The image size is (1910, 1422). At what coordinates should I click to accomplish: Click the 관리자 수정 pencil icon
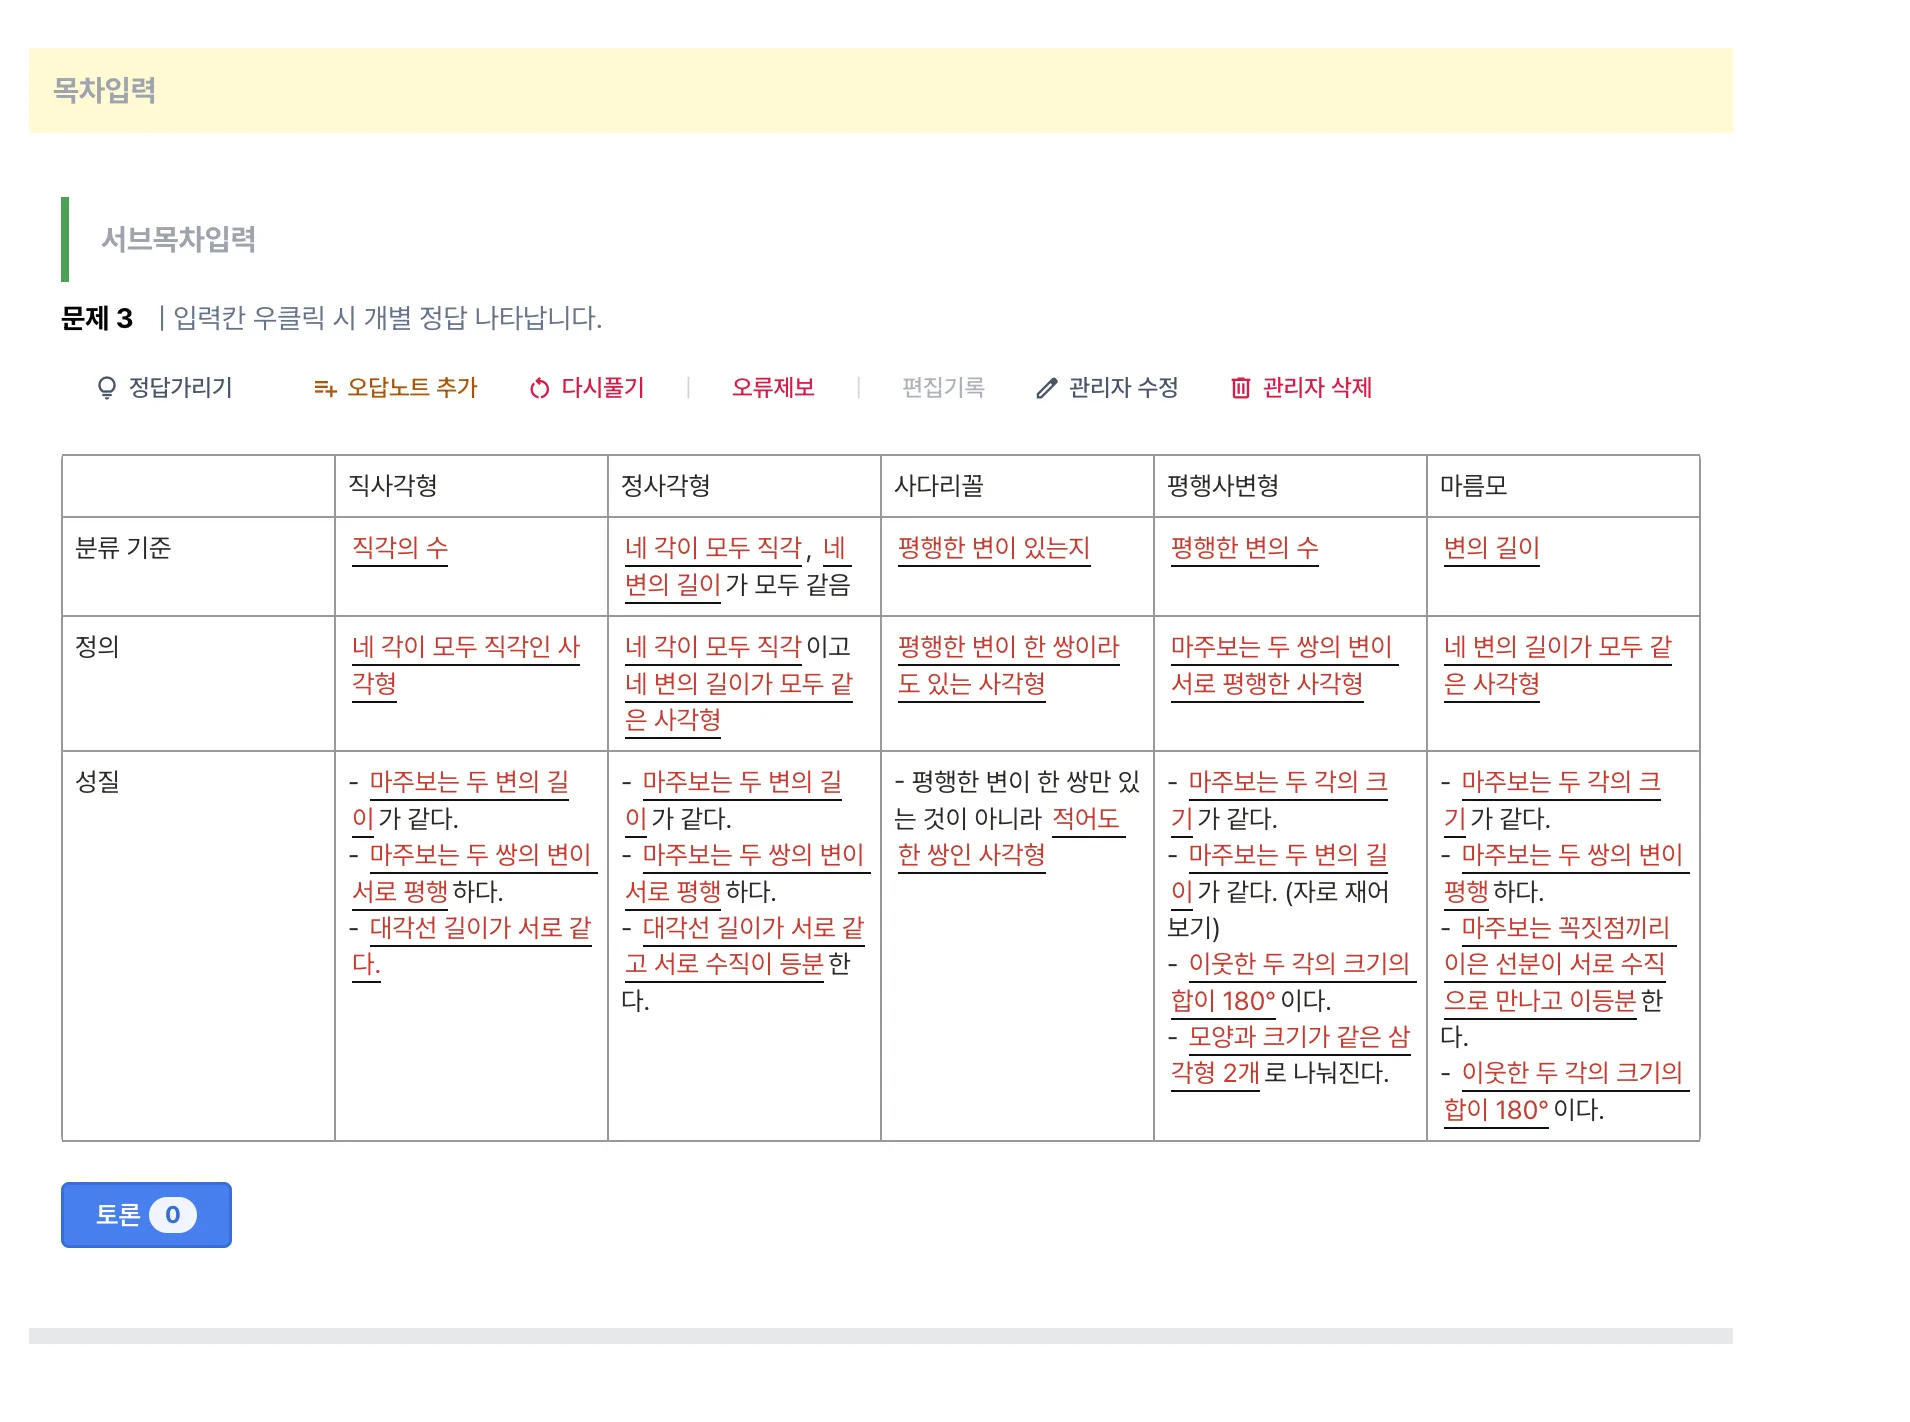coord(1045,389)
